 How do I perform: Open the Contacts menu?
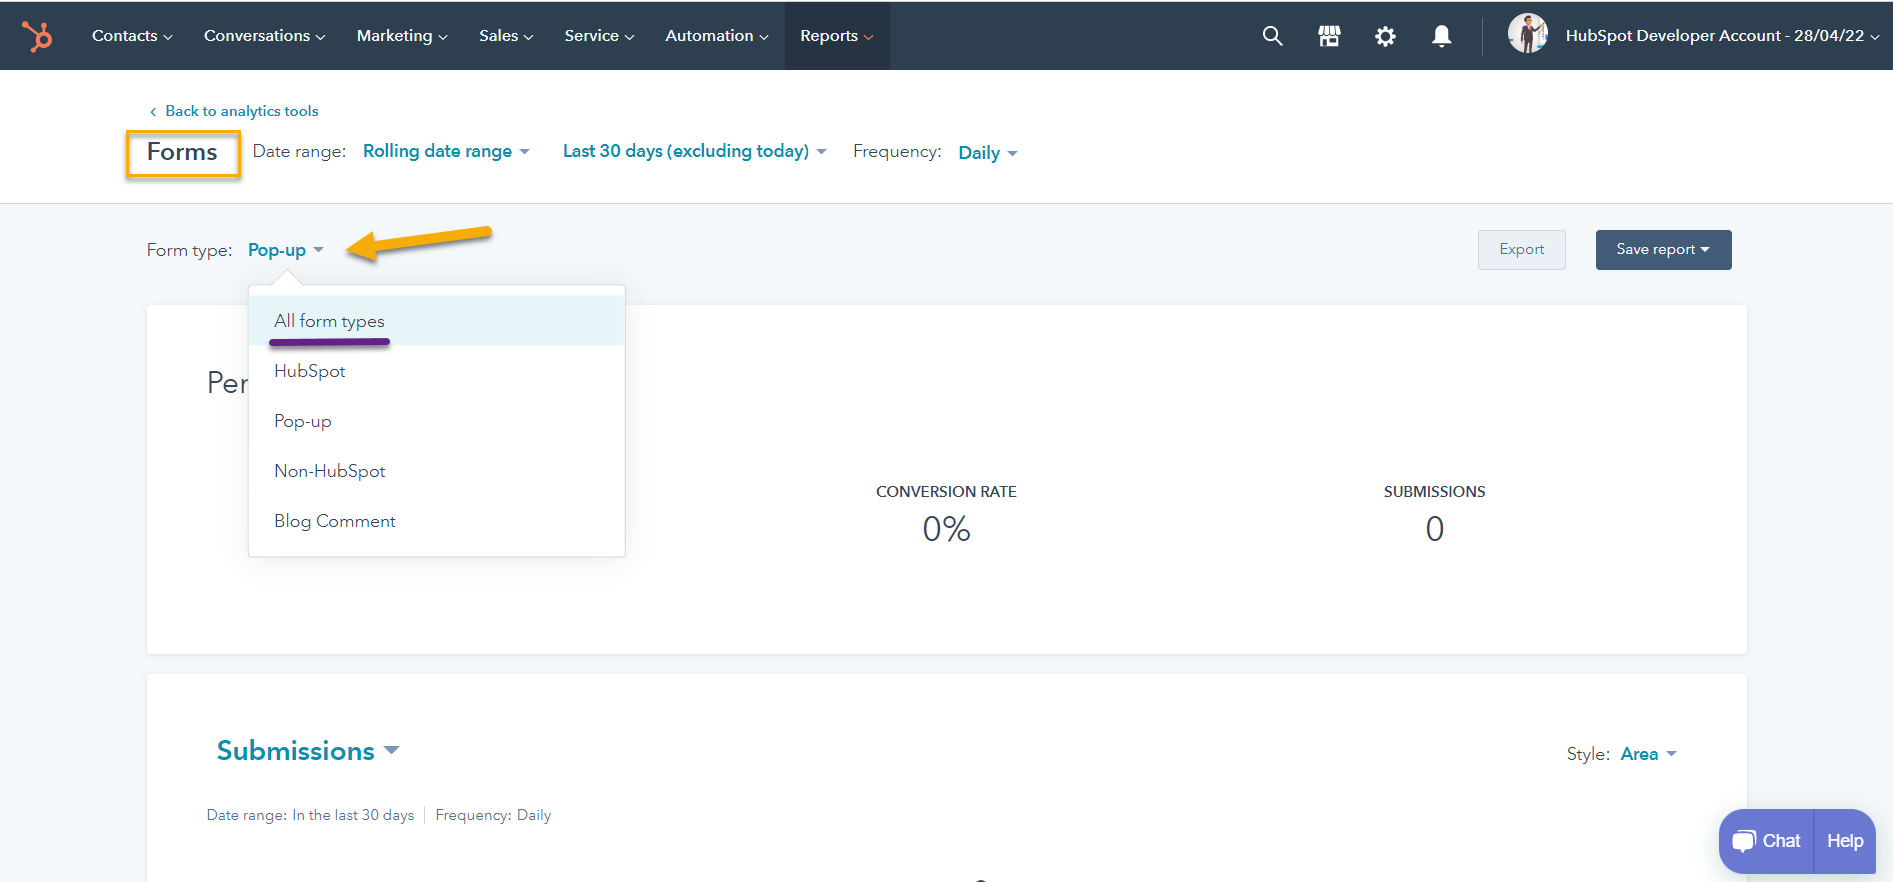(x=132, y=36)
